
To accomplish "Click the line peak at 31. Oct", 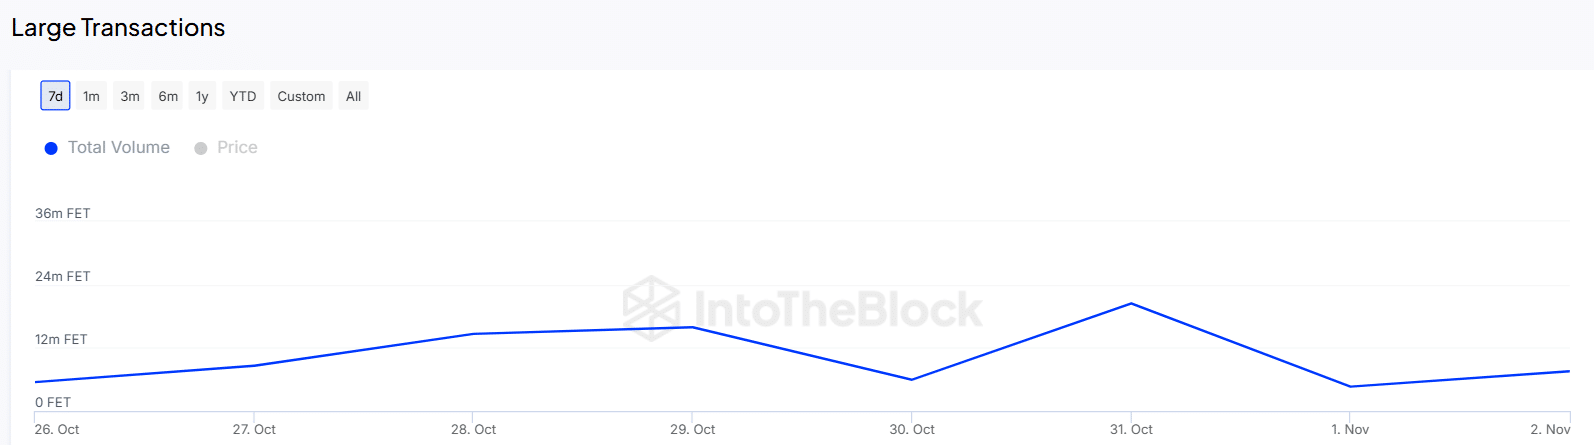I will coord(1131,304).
